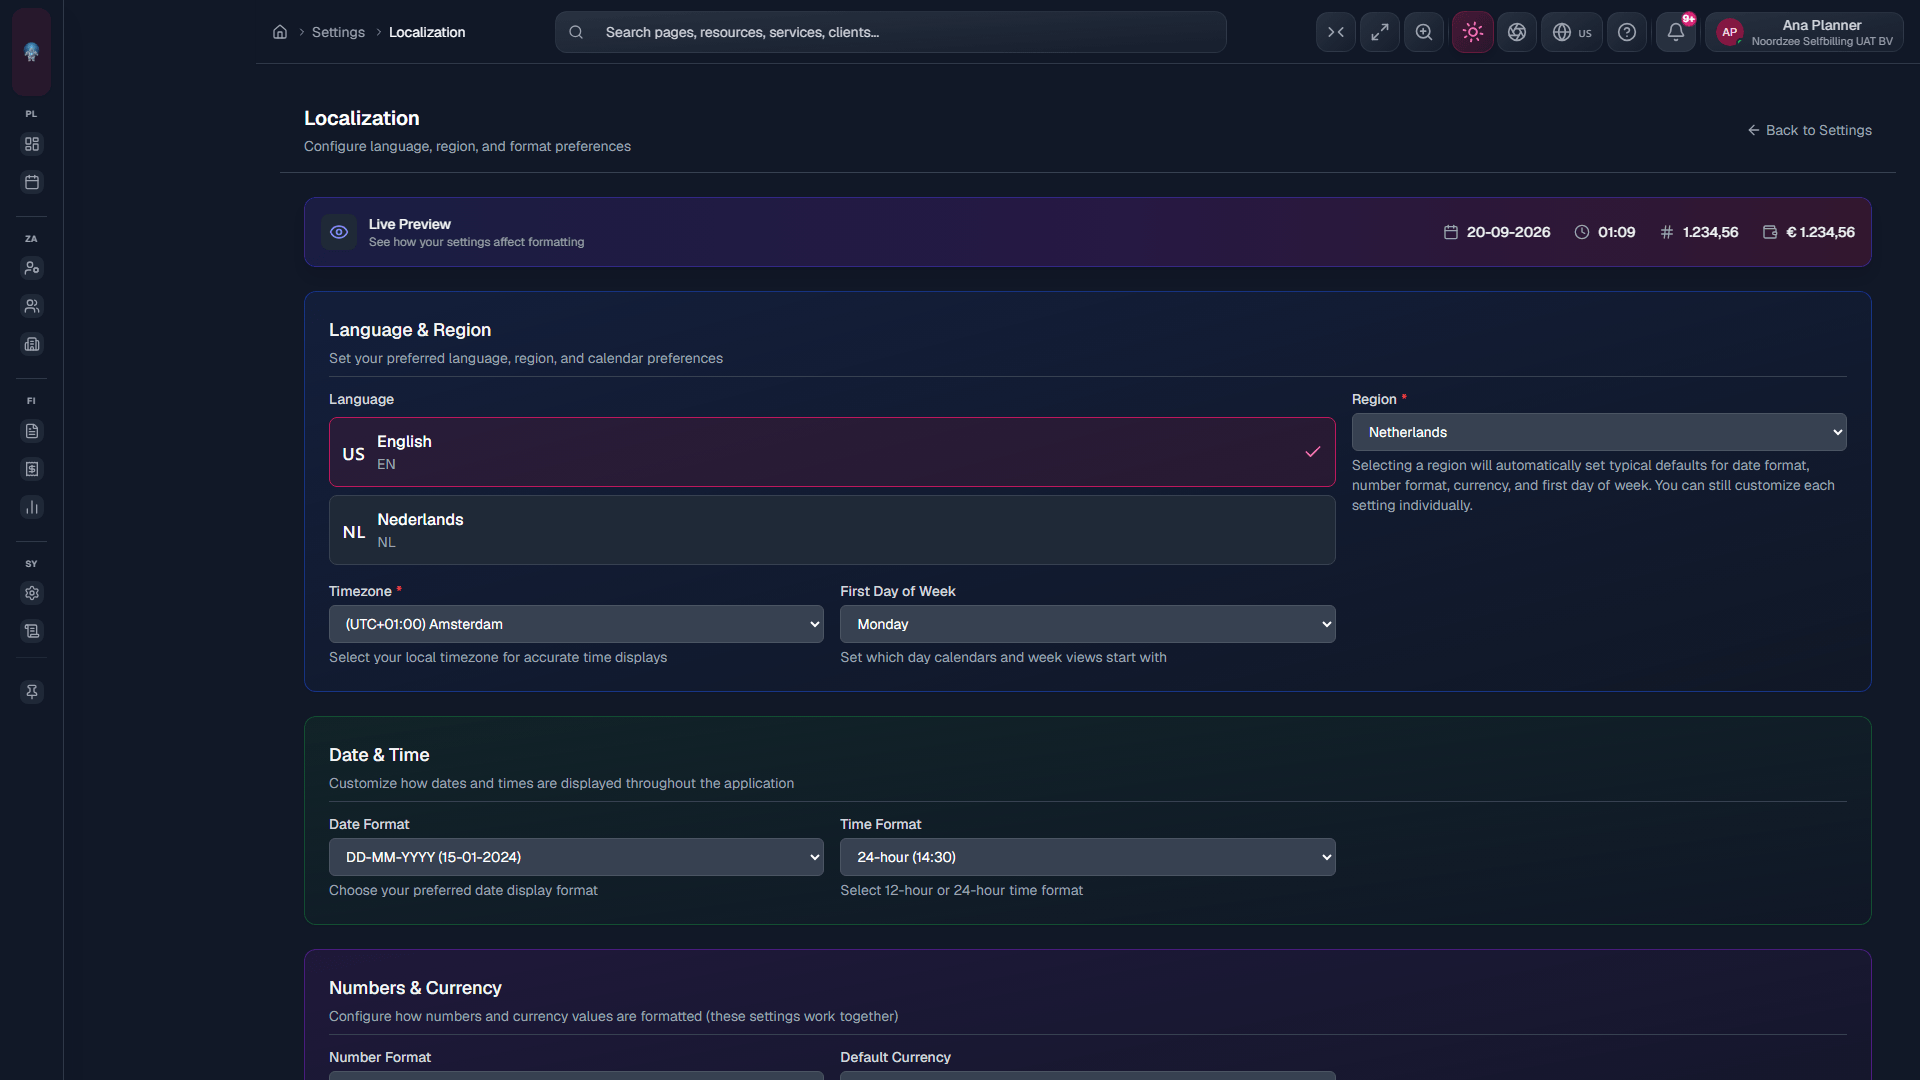The width and height of the screenshot is (1920, 1080).
Task: Click the Numbers & Currency heading
Action: tap(415, 988)
